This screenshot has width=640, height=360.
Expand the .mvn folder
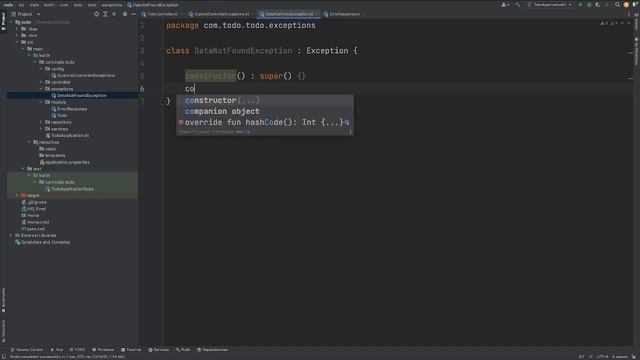[x=17, y=36]
